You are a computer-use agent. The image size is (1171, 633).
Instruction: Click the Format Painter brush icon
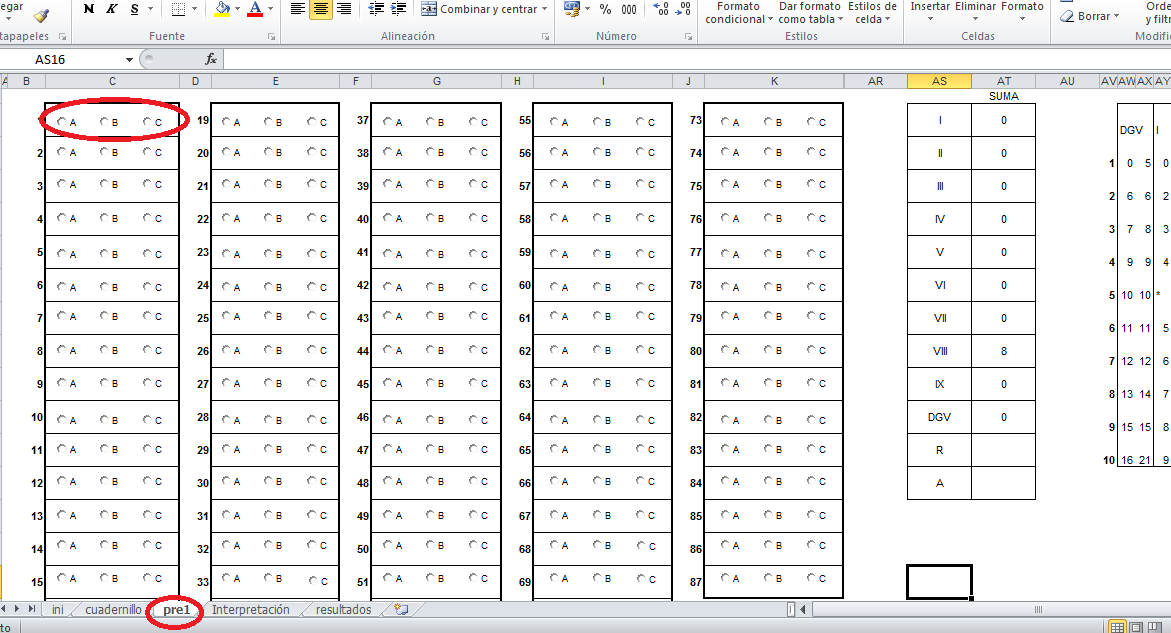40,14
